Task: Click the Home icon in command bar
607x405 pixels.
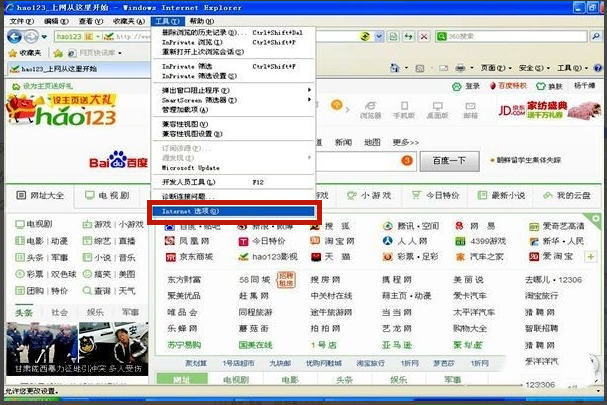Action: pos(394,68)
